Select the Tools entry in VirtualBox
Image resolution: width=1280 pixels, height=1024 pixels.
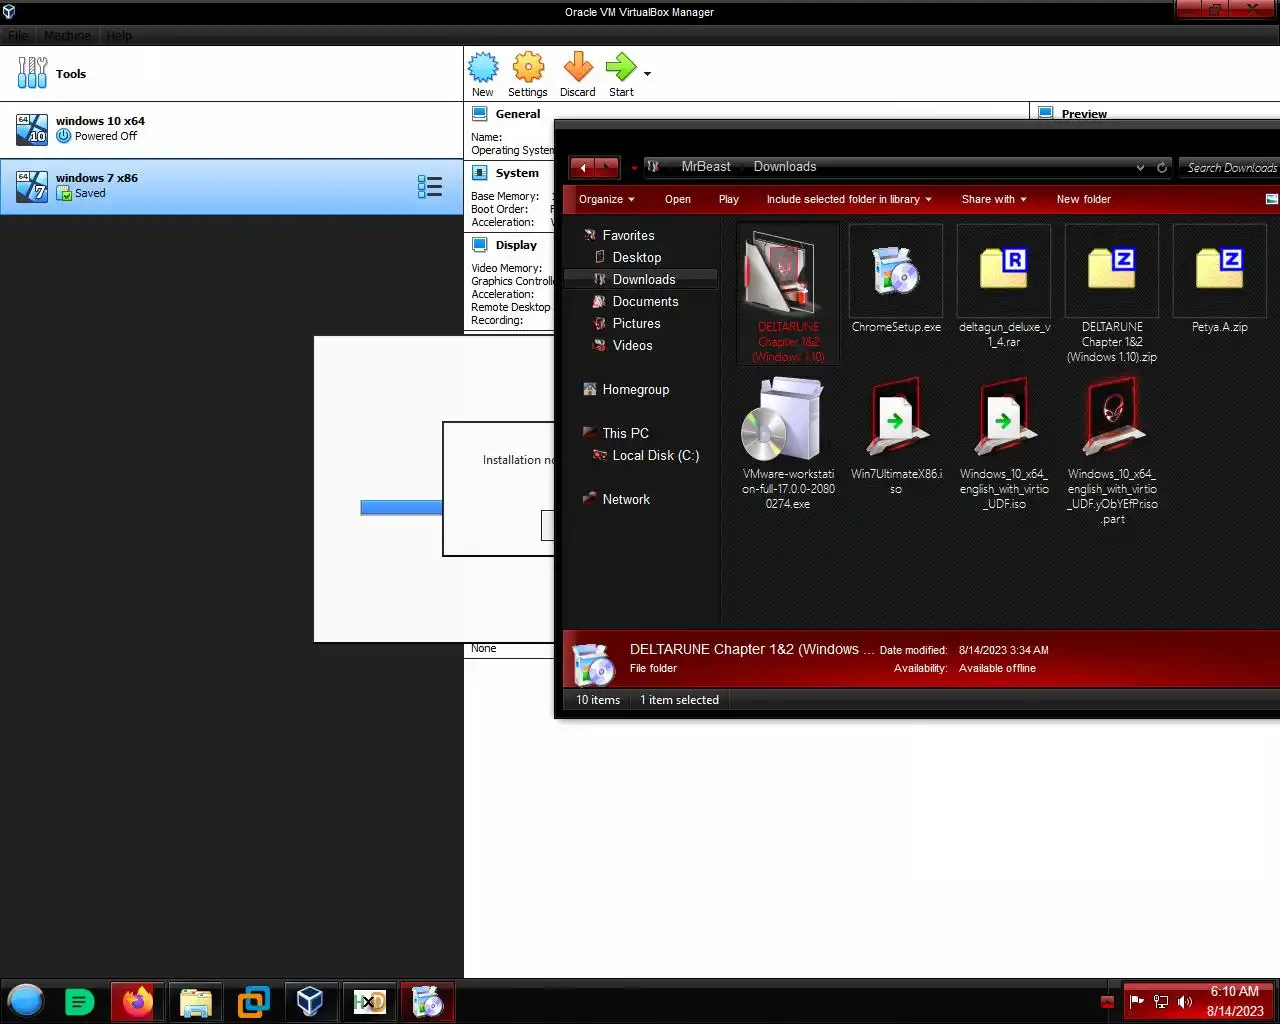point(231,74)
